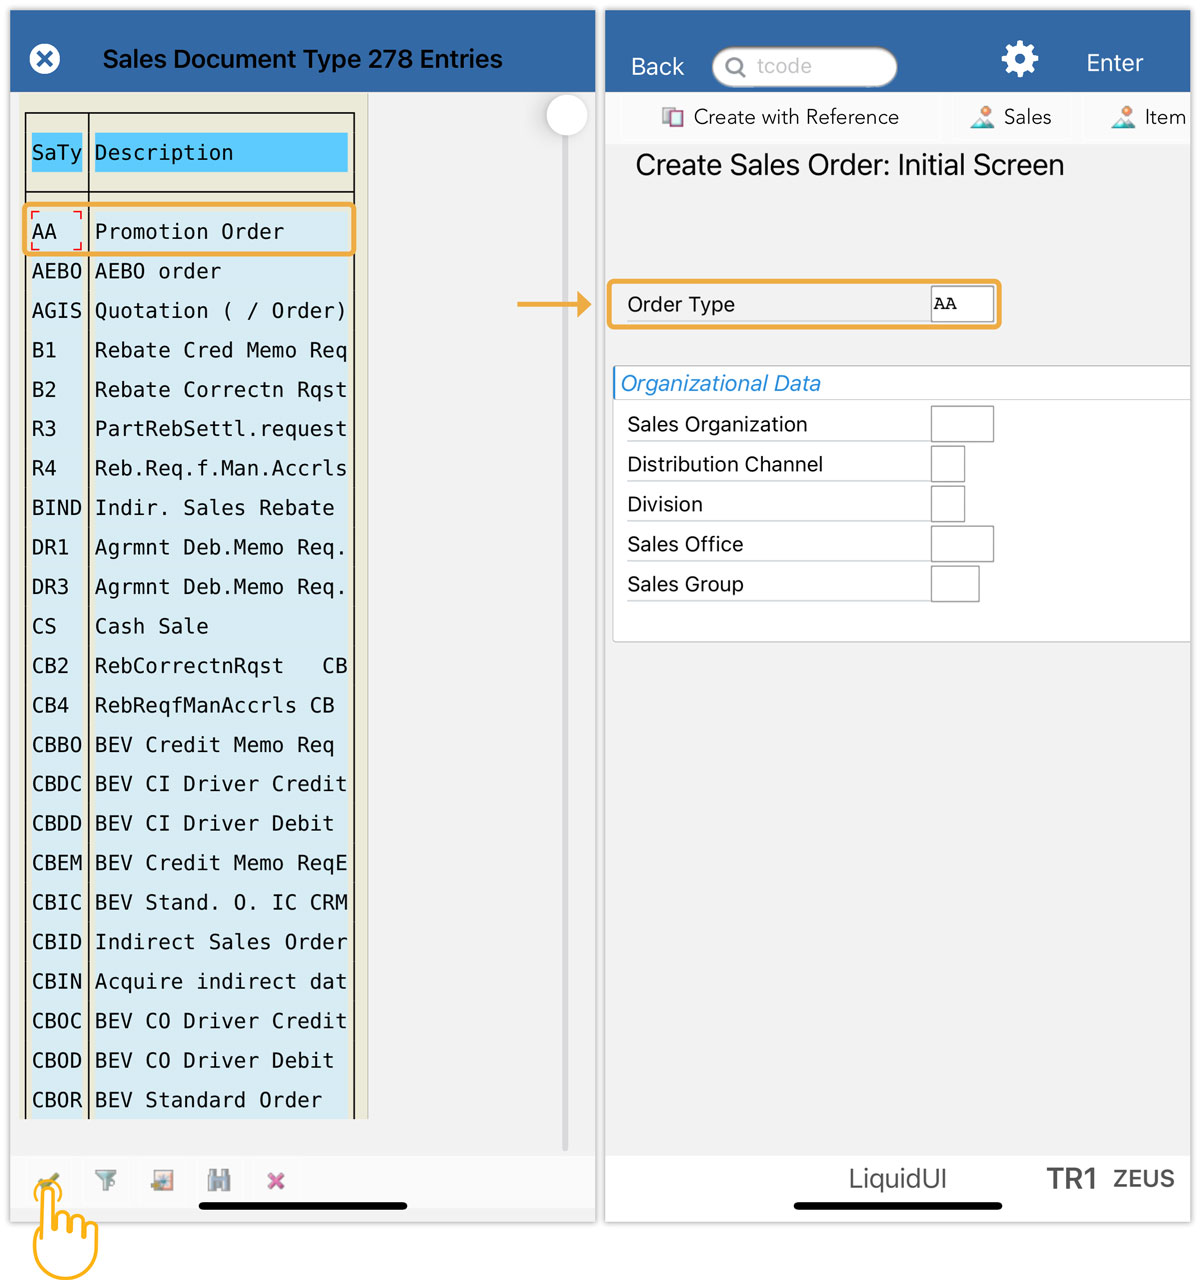The image size is (1200, 1280).
Task: Select the AEBO order row
Action: tap(190, 271)
